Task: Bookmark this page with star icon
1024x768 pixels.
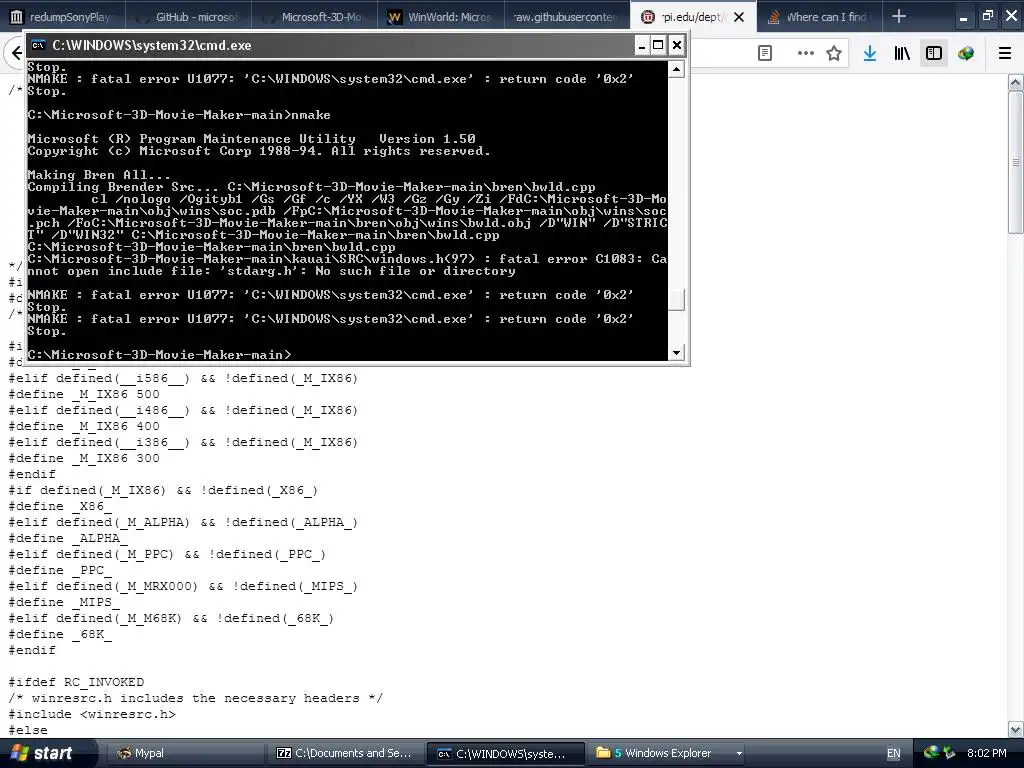Action: point(833,53)
